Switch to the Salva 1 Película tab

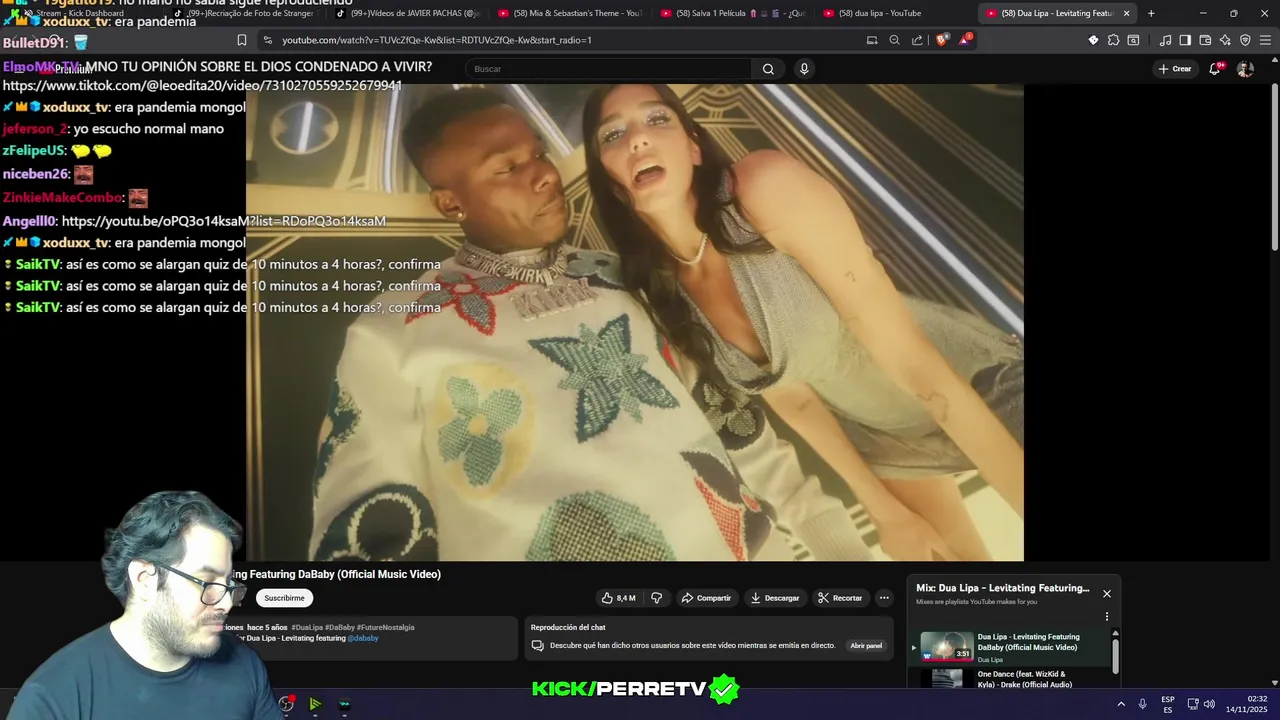click(x=735, y=13)
